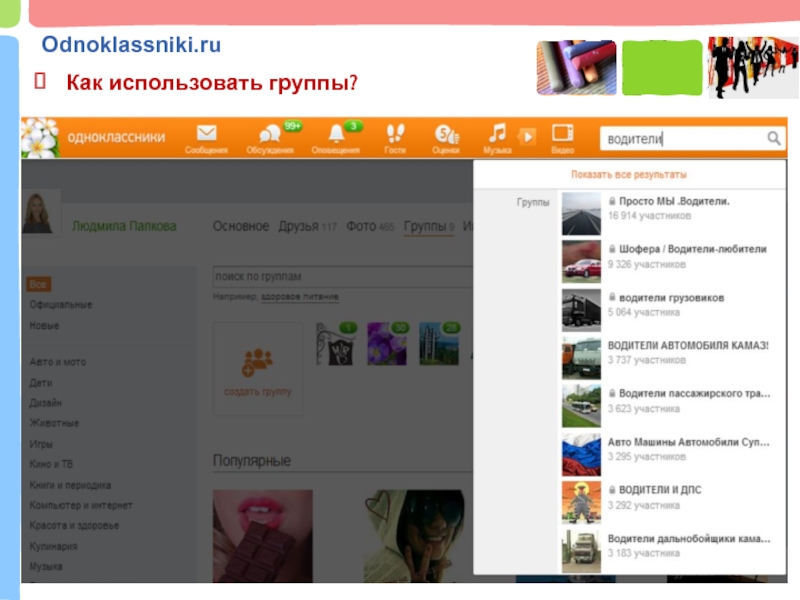Click Russian flag thumbnail of Авто Машины
This screenshot has width=800, height=600.
point(581,455)
